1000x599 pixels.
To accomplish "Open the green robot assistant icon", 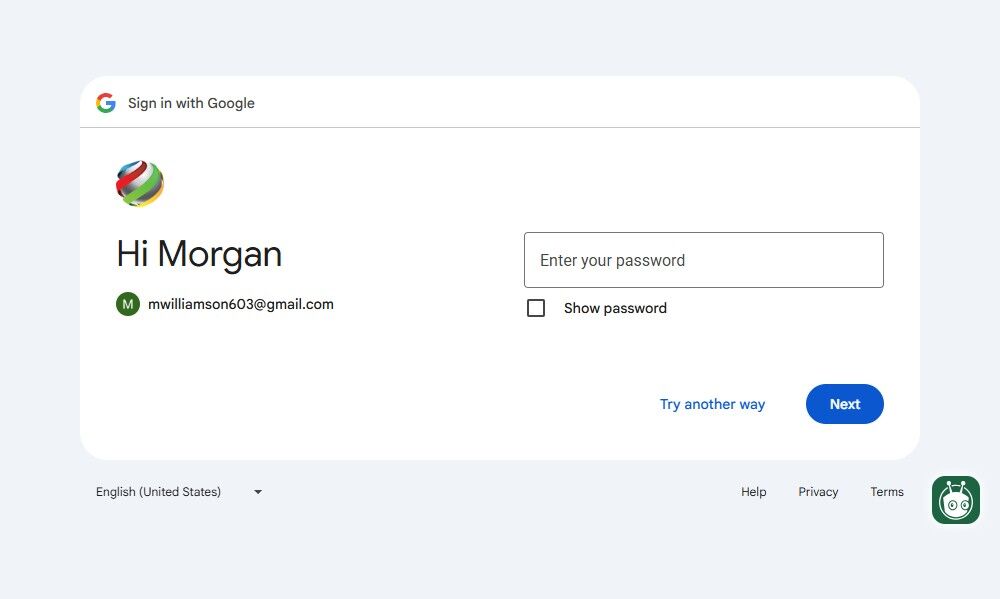I will (955, 500).
